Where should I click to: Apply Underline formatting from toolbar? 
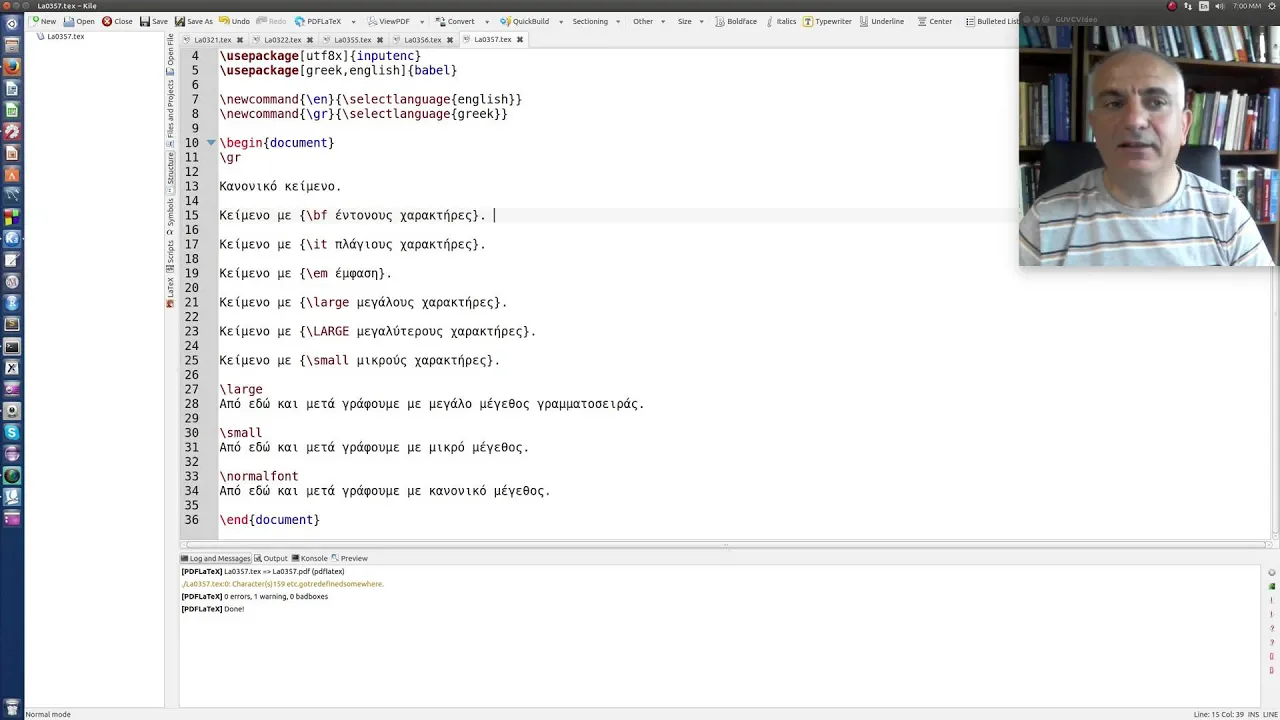tap(881, 21)
